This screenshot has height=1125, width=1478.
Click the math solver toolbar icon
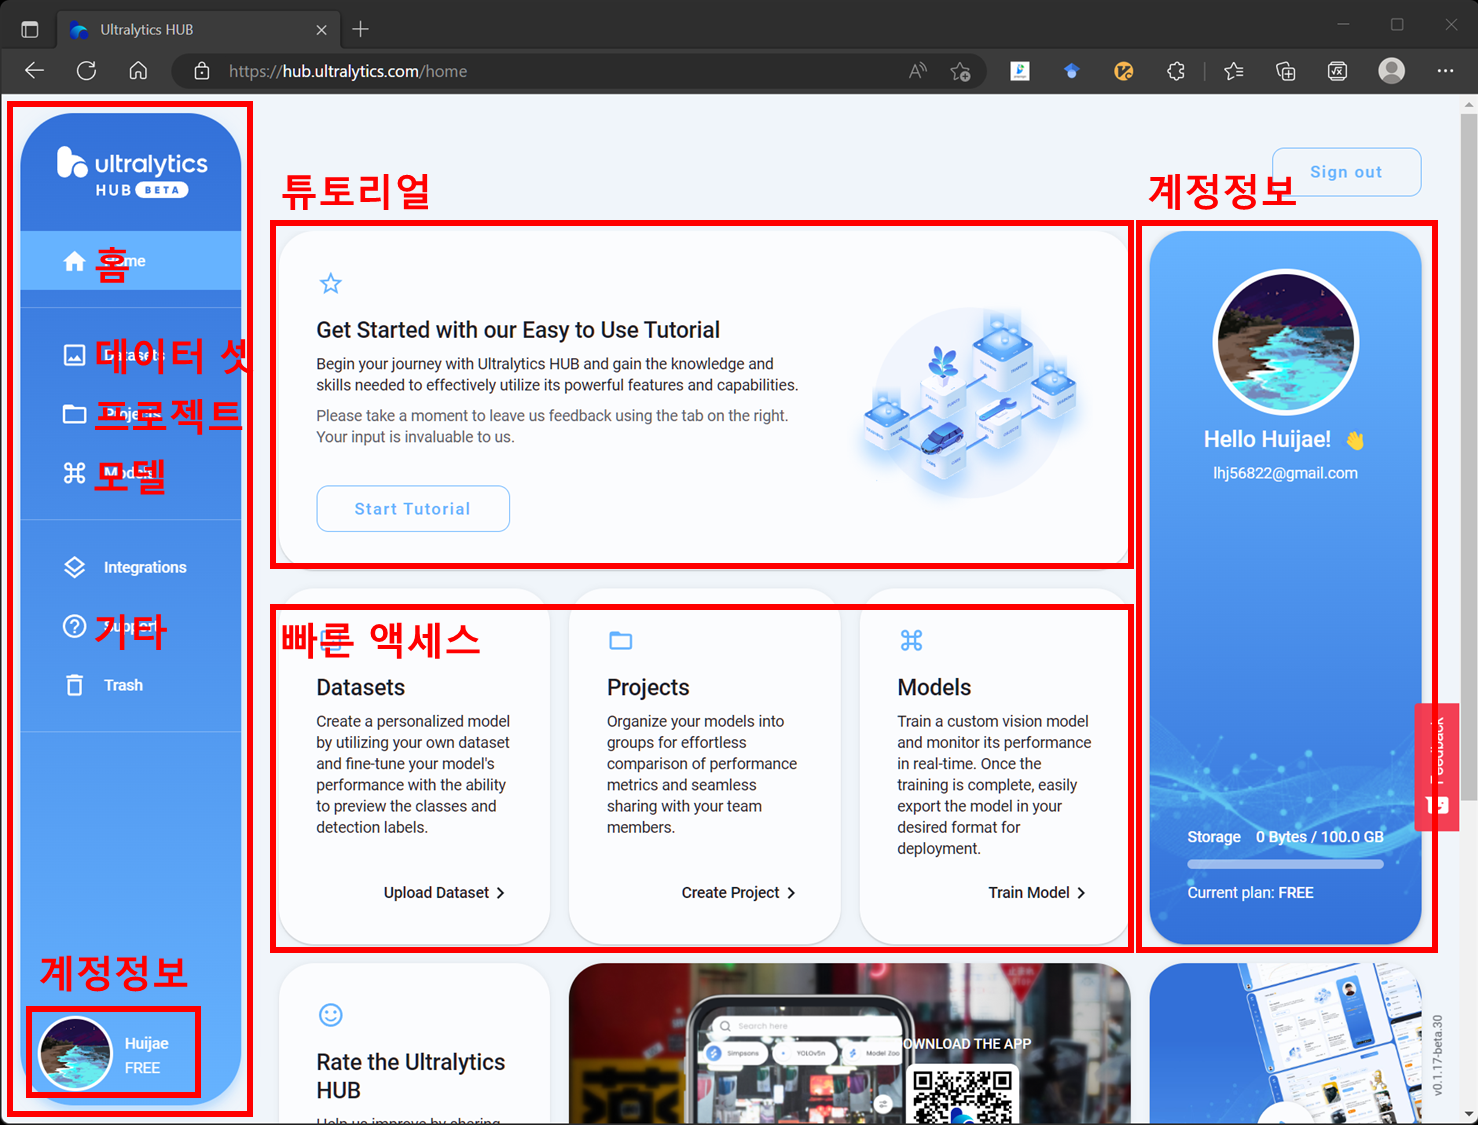pos(1338,71)
